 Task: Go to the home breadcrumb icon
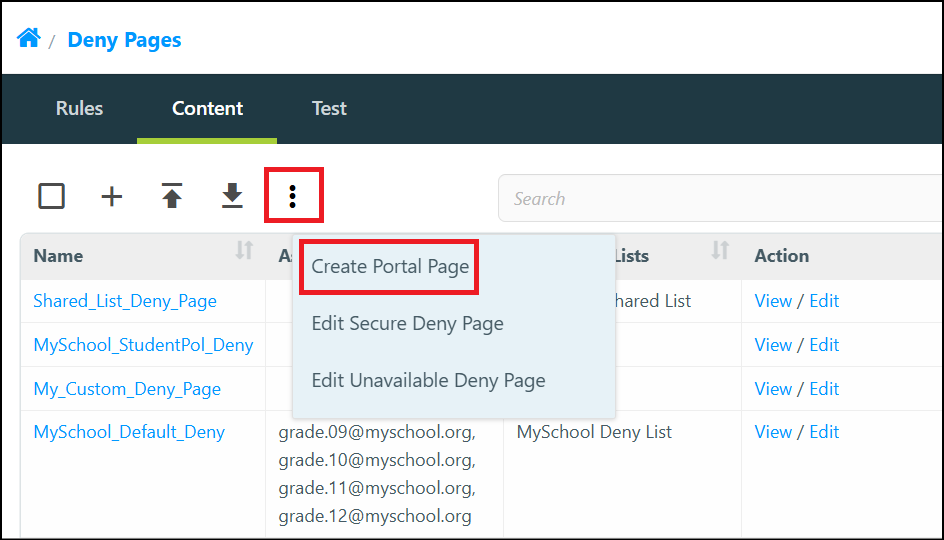pos(28,39)
